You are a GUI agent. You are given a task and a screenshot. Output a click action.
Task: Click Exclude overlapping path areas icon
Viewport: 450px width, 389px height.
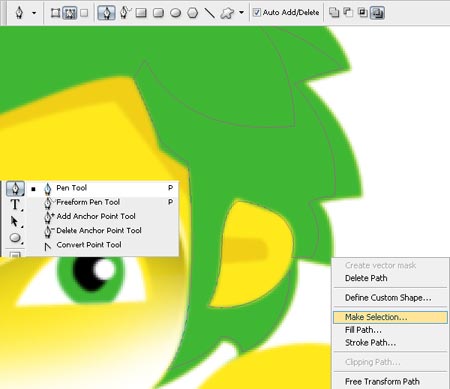(377, 13)
